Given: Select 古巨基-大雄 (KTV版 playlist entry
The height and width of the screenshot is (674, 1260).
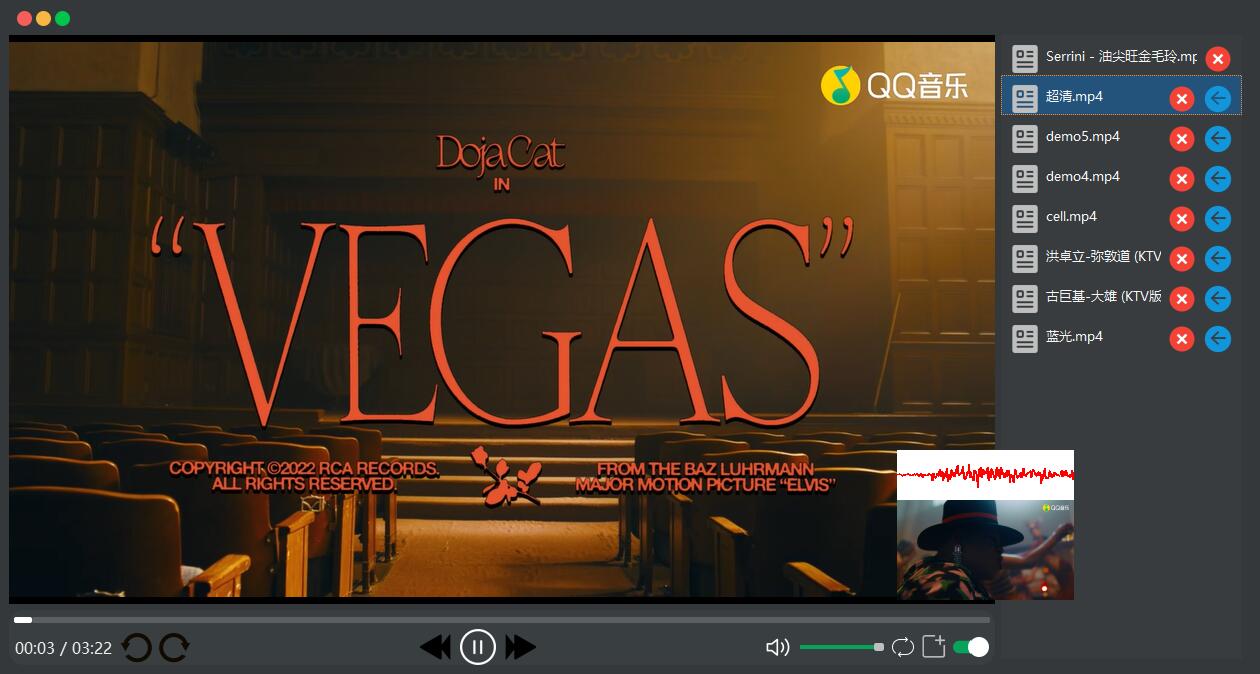Looking at the screenshot, I should 1121,296.
